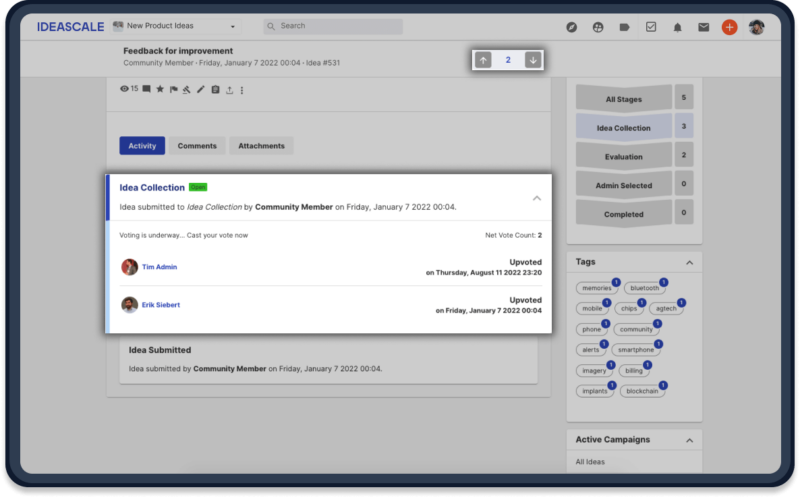The height and width of the screenshot is (498, 800).
Task: Select the blockchain tag
Action: point(641,391)
